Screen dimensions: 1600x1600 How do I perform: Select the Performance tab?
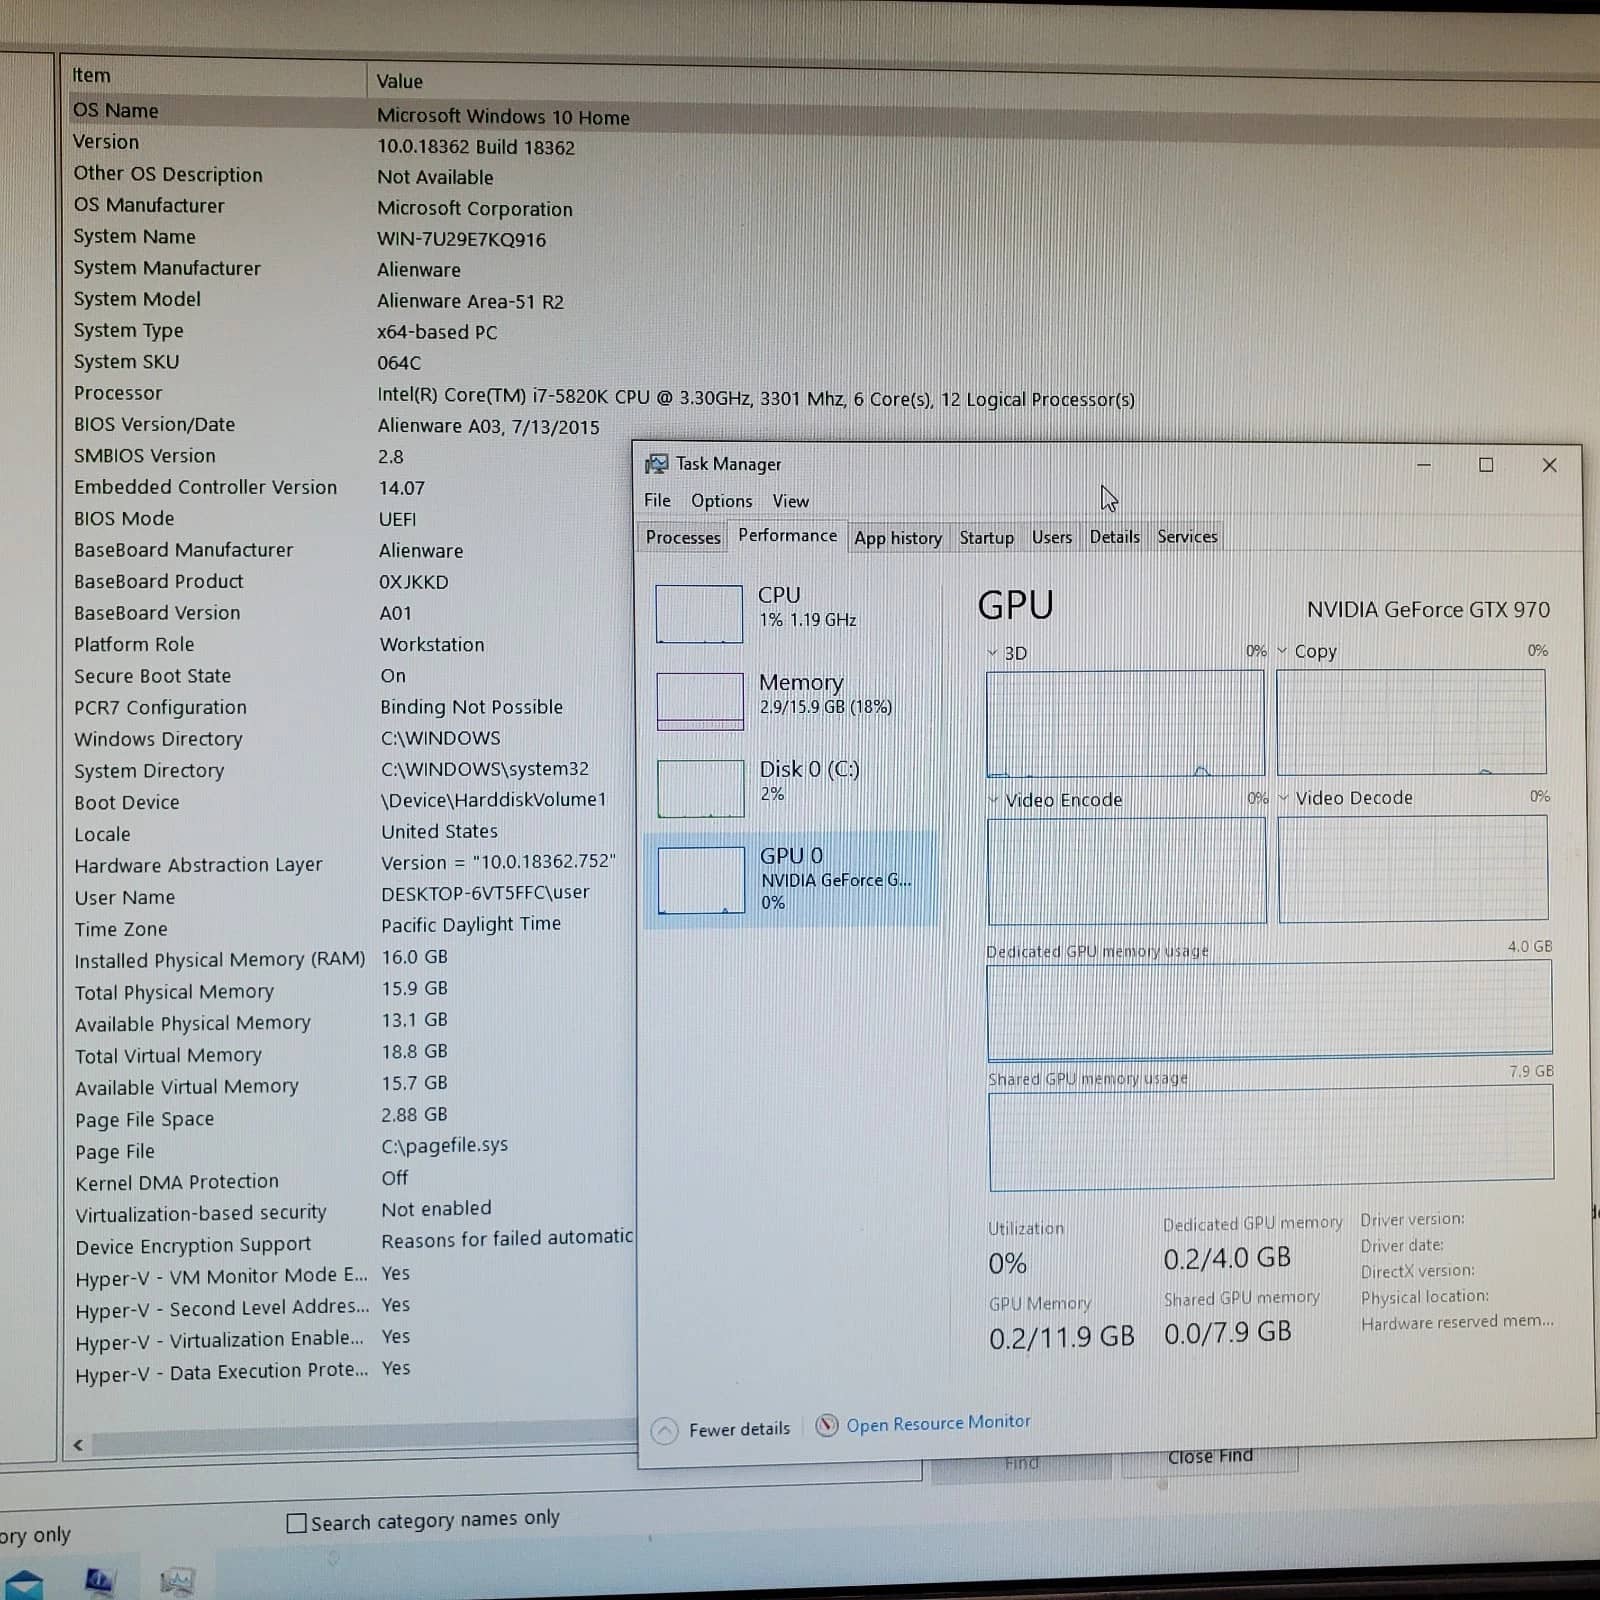pos(787,535)
